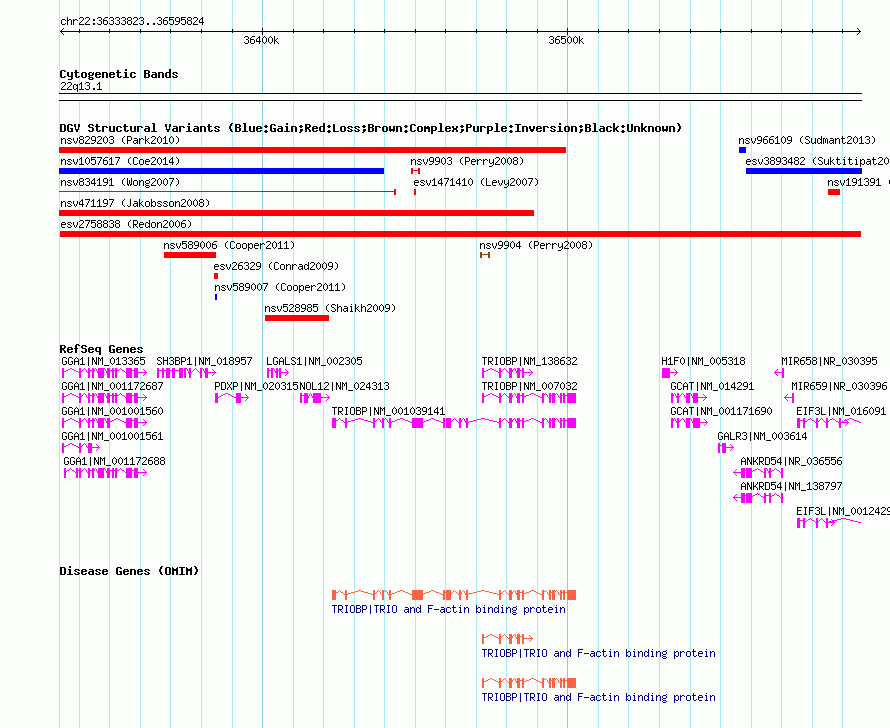Open the RefSeq Genes track heading
Screen dimensions: 890x728
[x=101, y=349]
